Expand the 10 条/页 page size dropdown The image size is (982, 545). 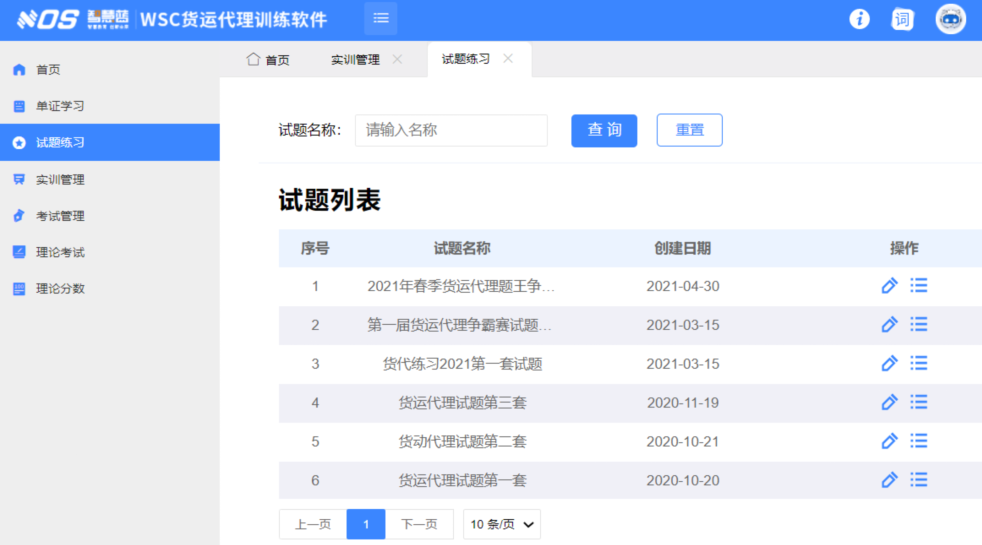pyautogui.click(x=502, y=524)
